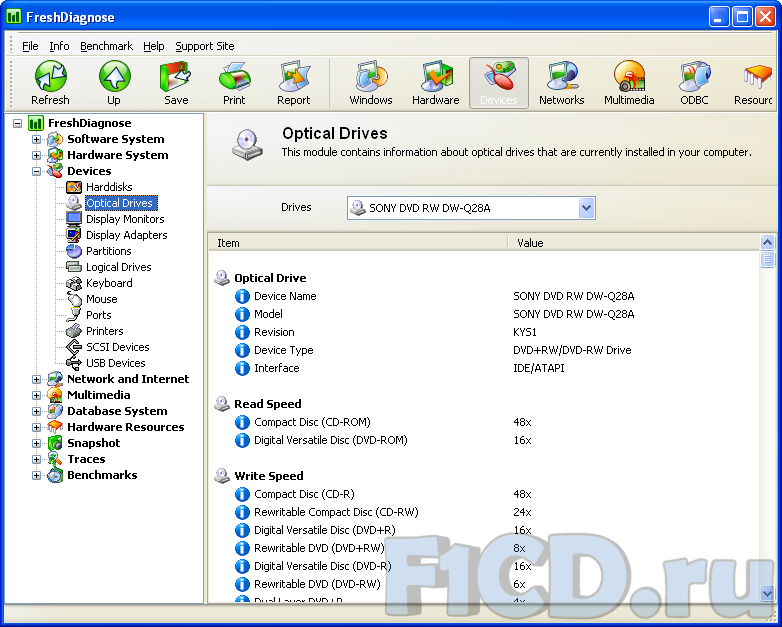Select the Hardware toolbar category
The height and width of the screenshot is (627, 782).
click(x=435, y=83)
